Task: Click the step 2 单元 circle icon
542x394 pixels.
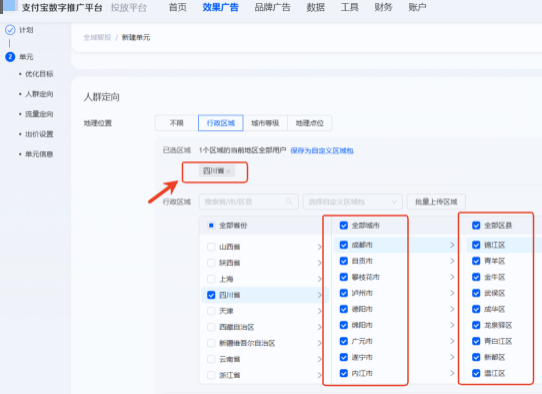Action: point(10,57)
